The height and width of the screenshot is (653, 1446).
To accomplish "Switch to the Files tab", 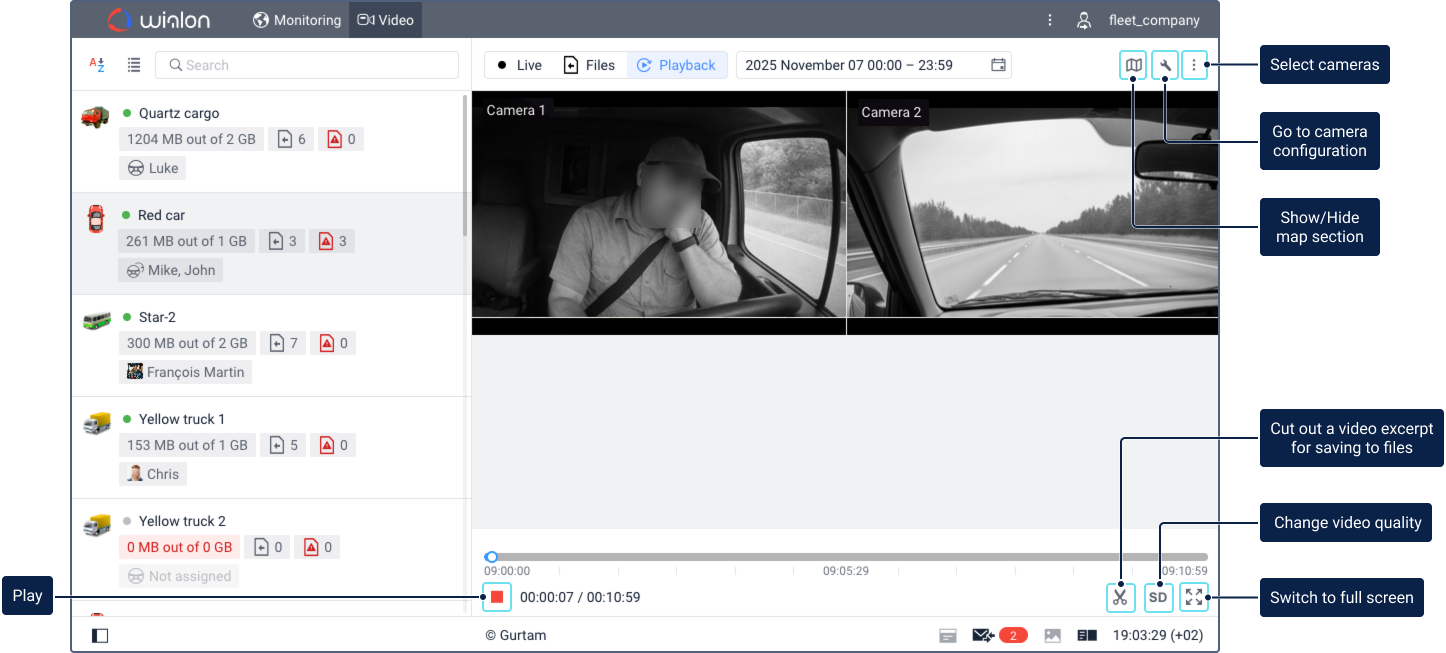I will [x=589, y=65].
